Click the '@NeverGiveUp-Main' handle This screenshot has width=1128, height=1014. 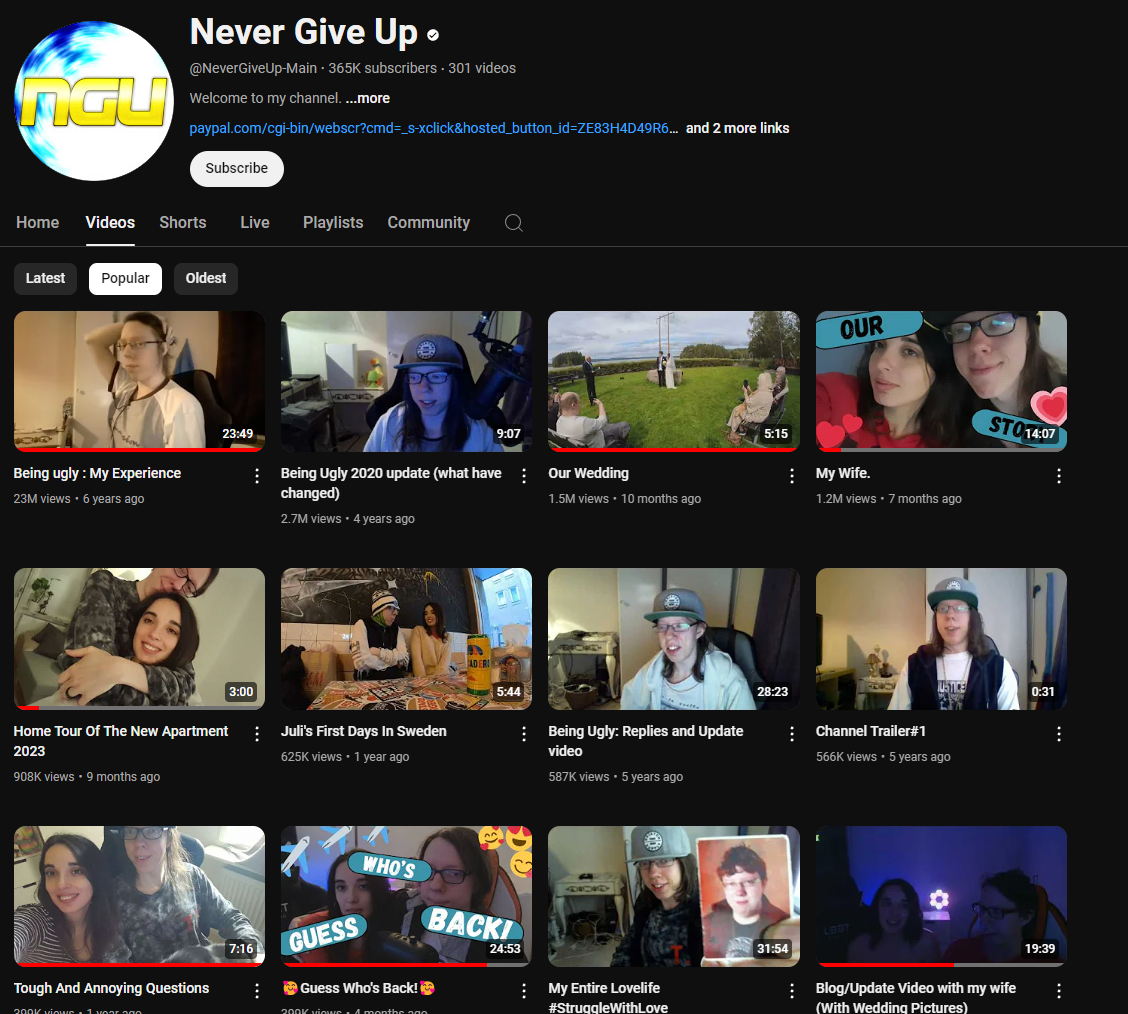[x=253, y=68]
